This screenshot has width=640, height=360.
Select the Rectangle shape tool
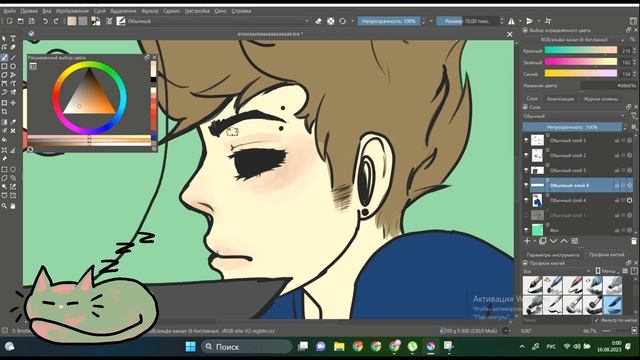pyautogui.click(x=4, y=66)
